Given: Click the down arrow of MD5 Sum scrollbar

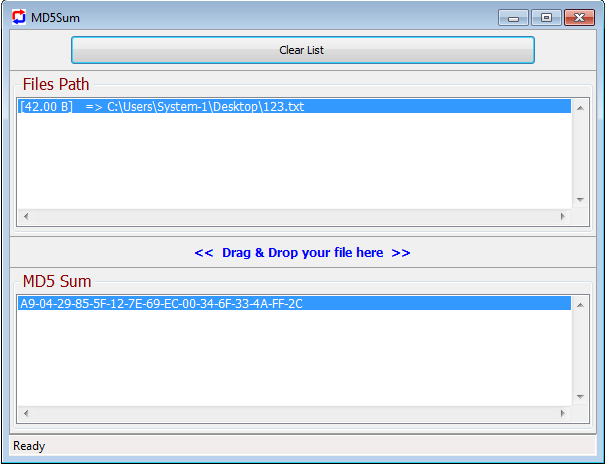Looking at the screenshot, I should [x=580, y=397].
